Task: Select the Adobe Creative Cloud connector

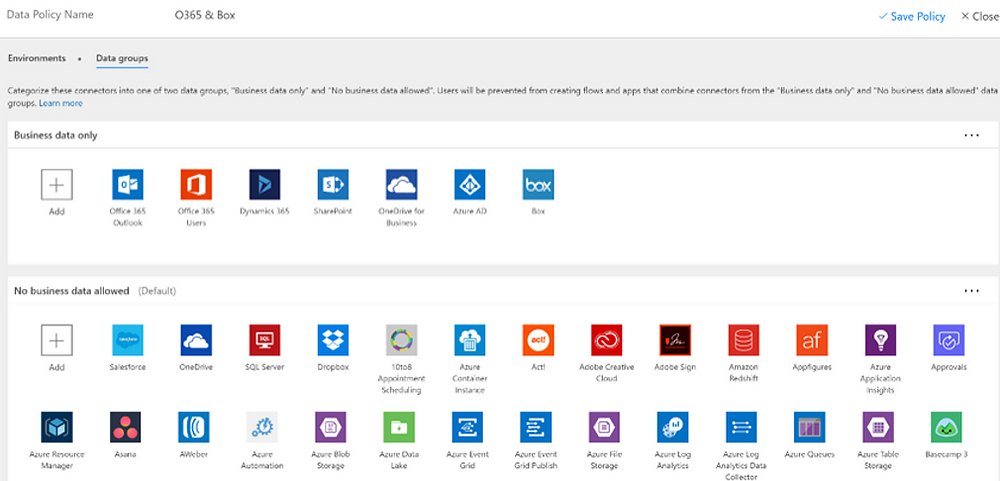Action: (x=607, y=340)
